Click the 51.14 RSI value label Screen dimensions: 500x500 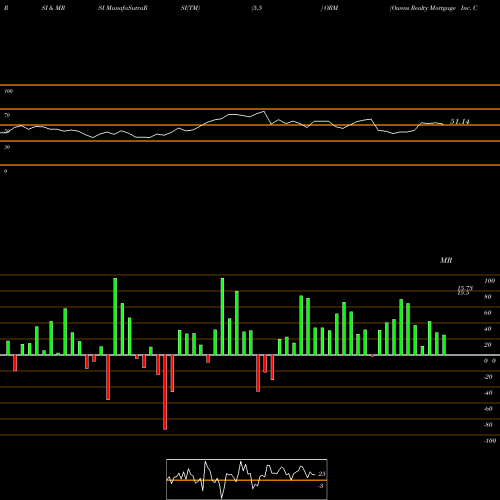[460, 122]
